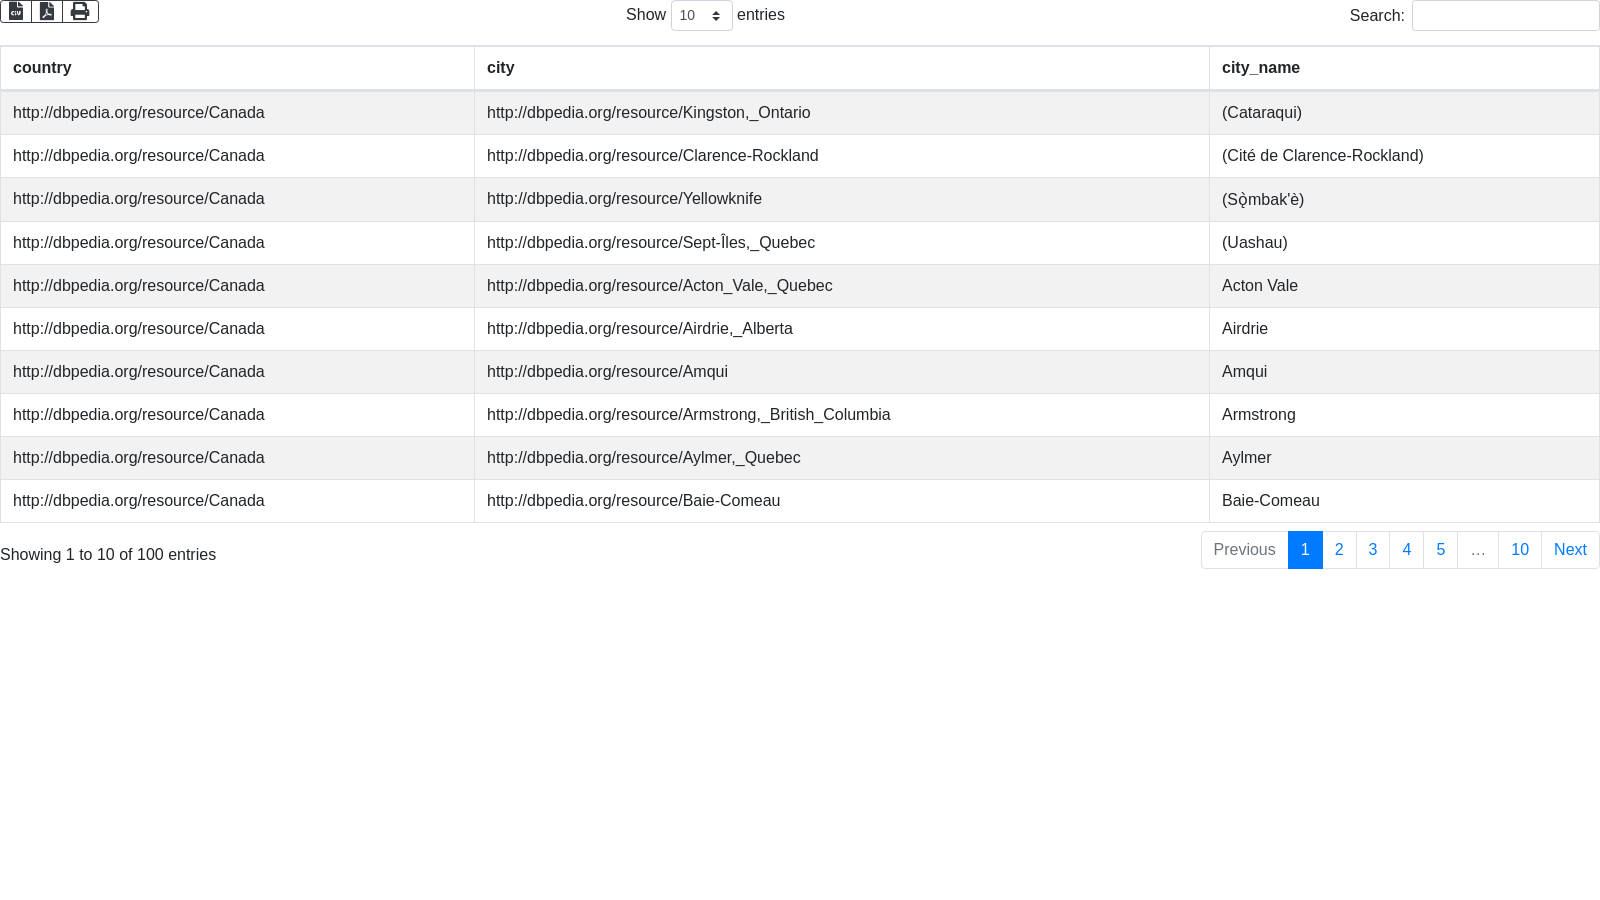Navigate to page 5
Screen dimensions: 1600x900
[x=1441, y=550]
